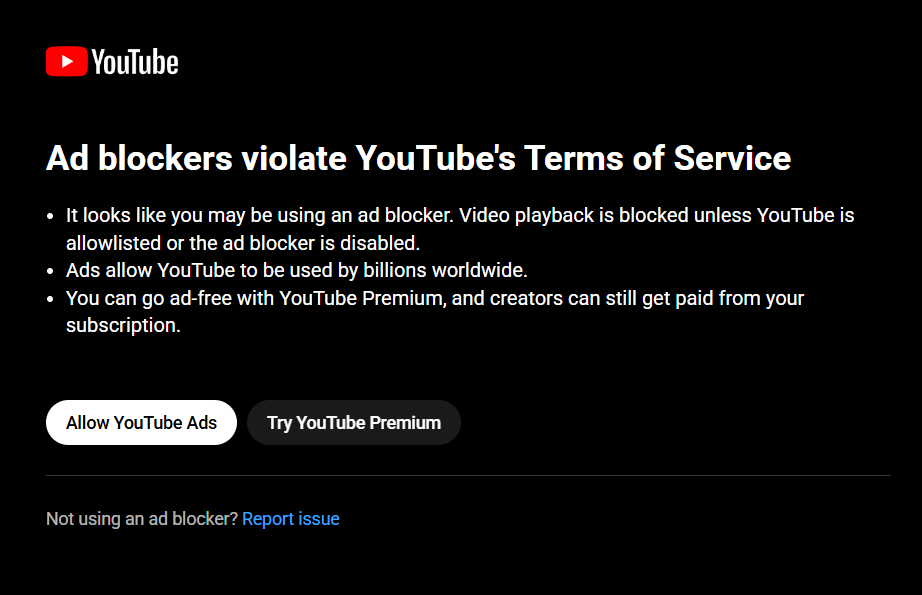Click the bullet dot before "Ads allow YouTube"
The height and width of the screenshot is (595, 922).
click(x=53, y=271)
